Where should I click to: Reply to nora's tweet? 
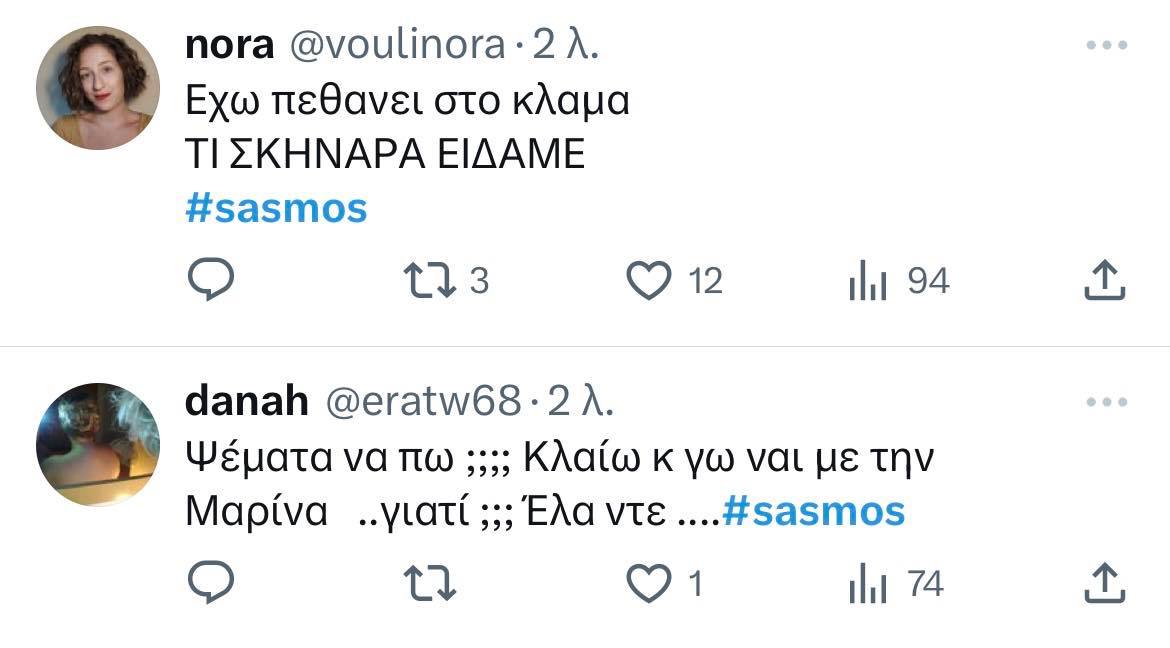[211, 280]
